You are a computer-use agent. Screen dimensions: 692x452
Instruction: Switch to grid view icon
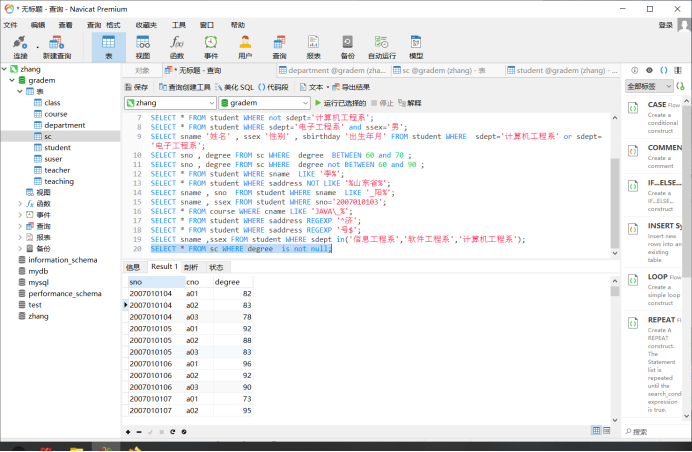[596, 430]
